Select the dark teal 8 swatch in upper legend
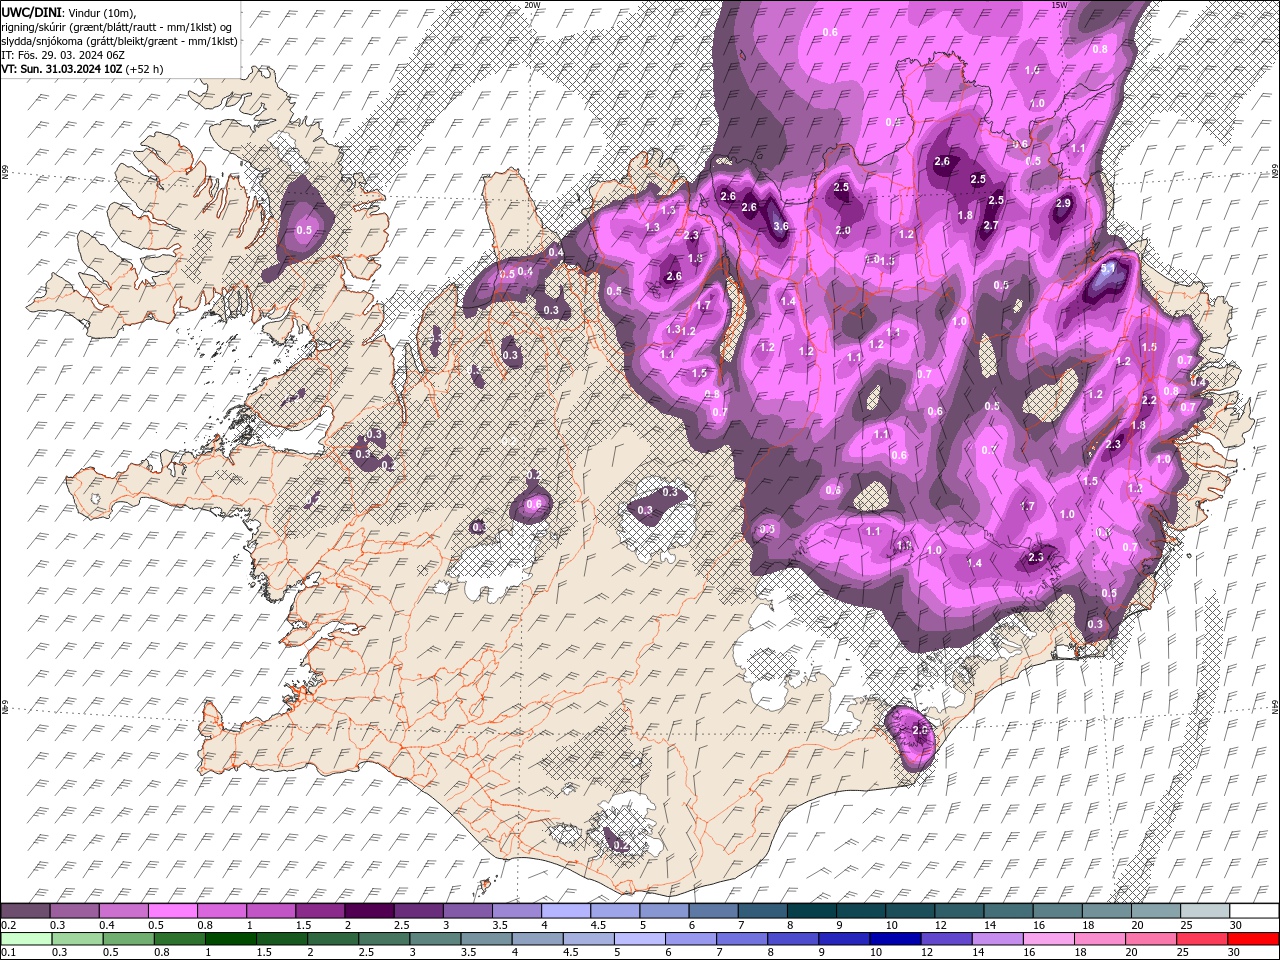 [812, 911]
